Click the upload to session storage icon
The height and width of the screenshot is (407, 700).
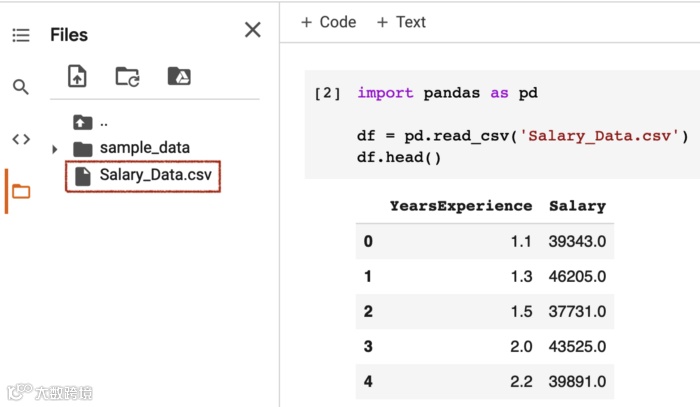pos(77,76)
